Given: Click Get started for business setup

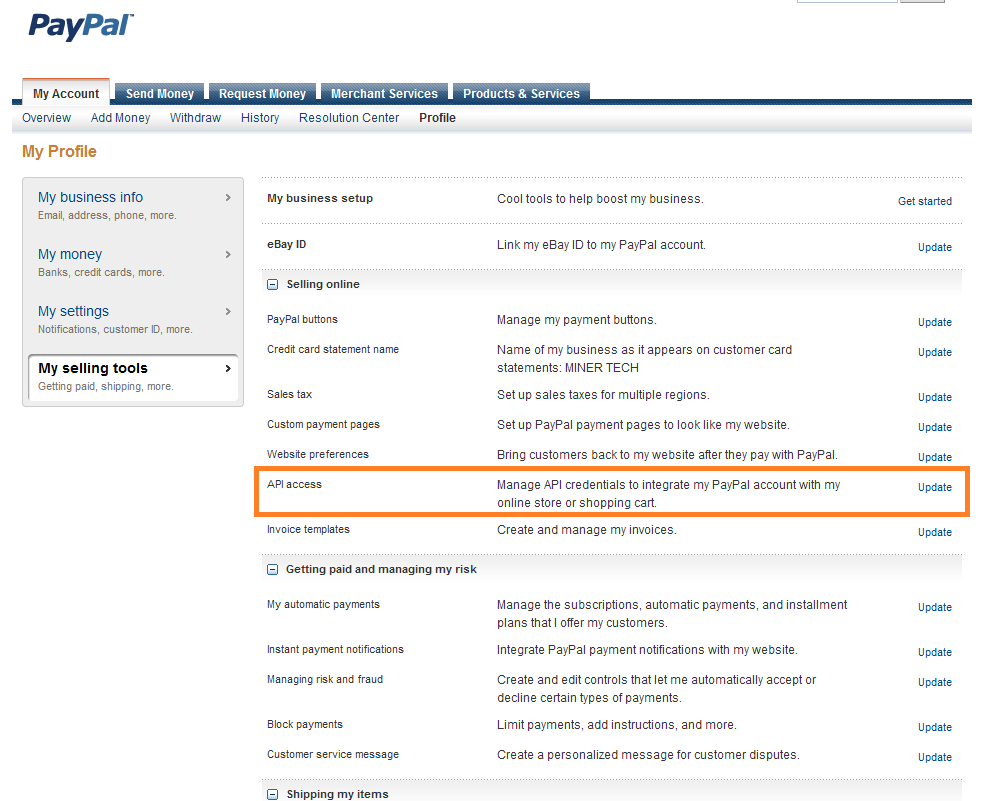Looking at the screenshot, I should point(924,201).
